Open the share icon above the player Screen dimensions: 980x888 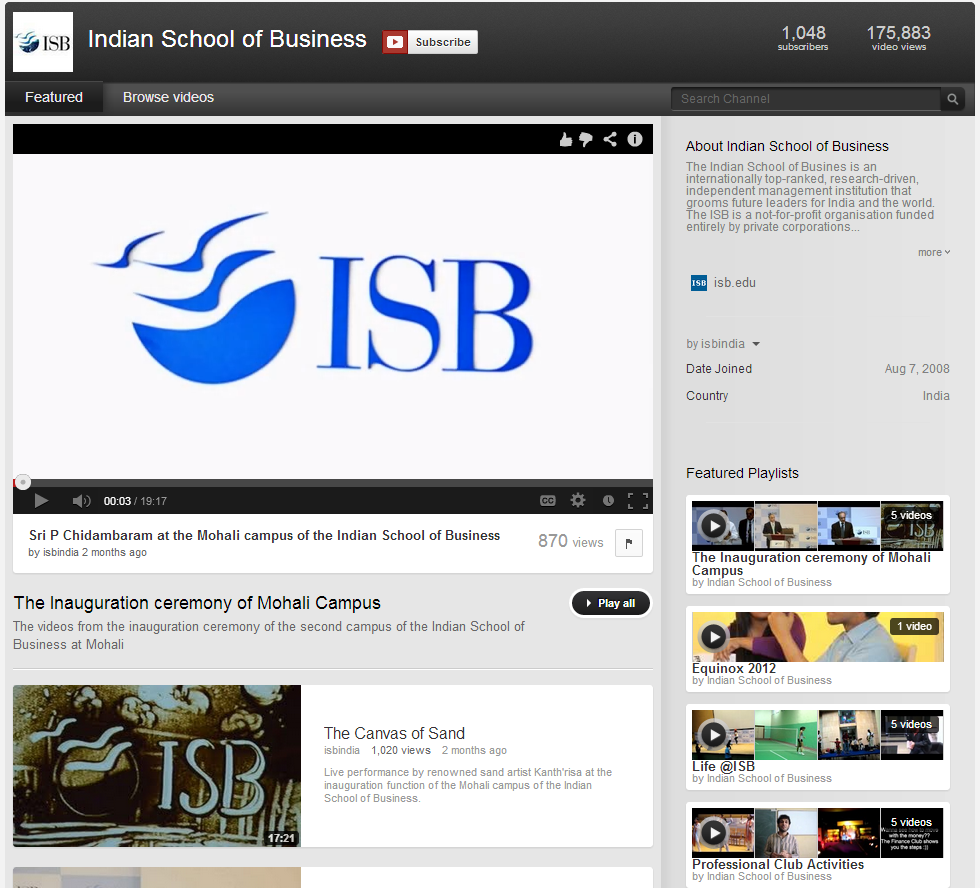(x=611, y=139)
